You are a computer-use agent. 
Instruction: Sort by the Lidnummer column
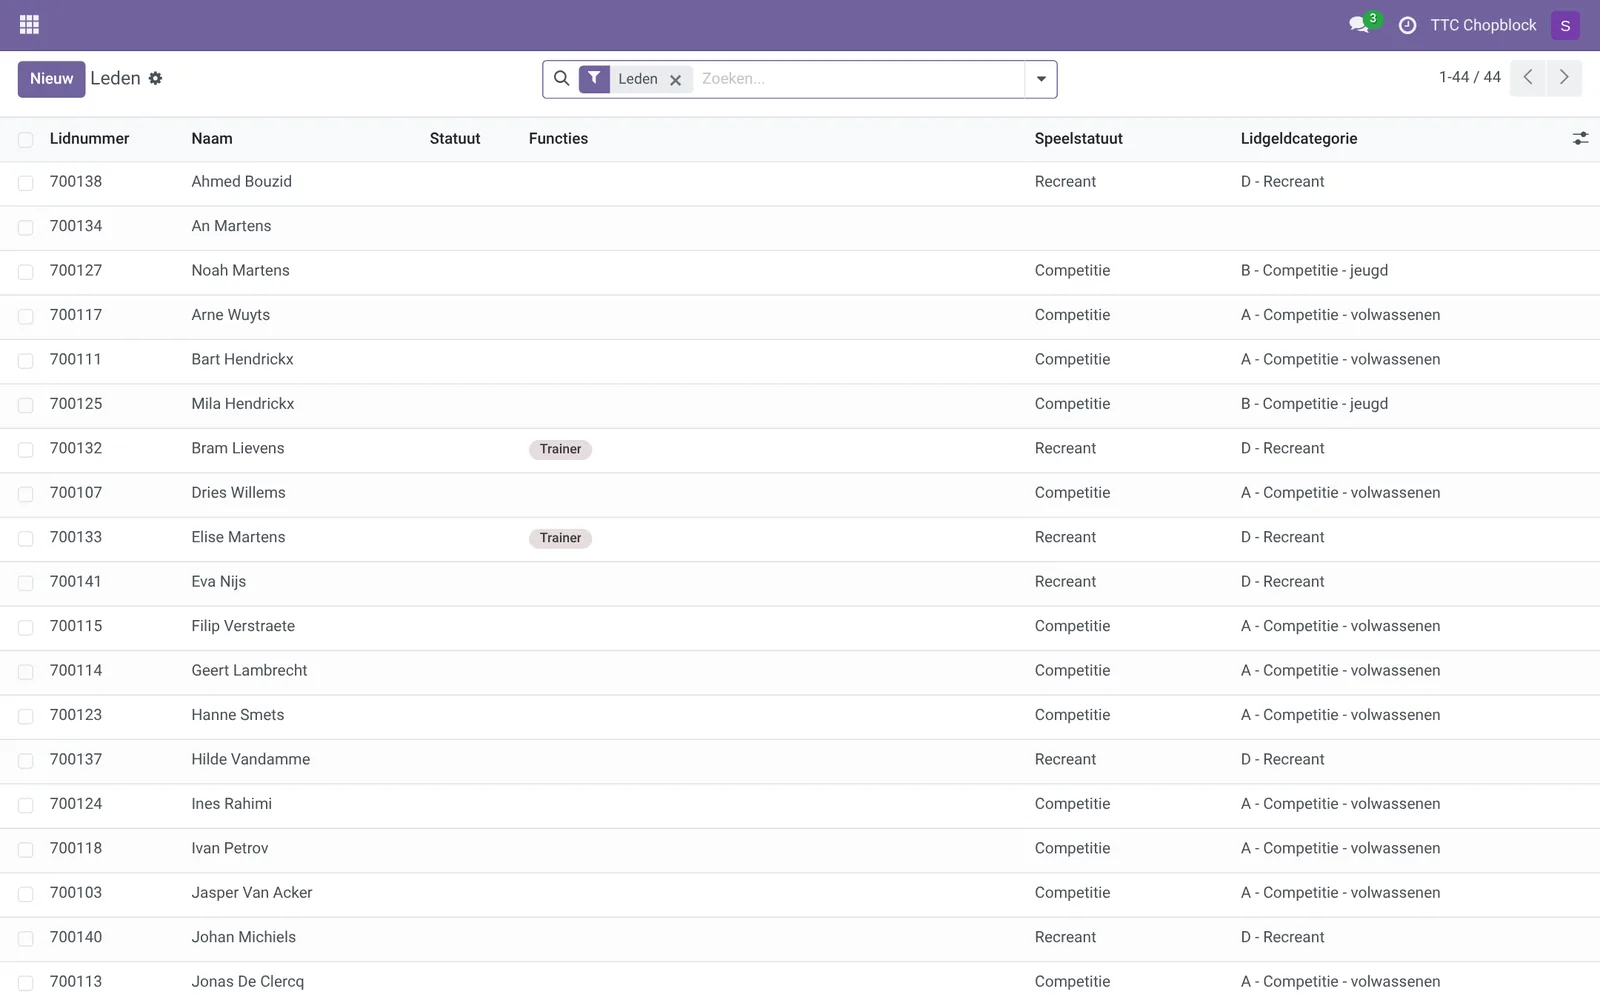(x=89, y=139)
